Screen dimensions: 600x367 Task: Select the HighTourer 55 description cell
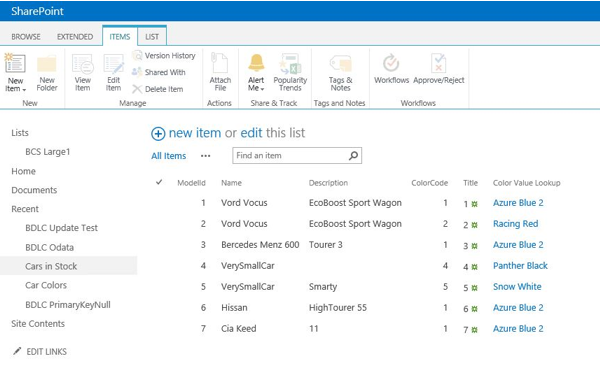(338, 308)
